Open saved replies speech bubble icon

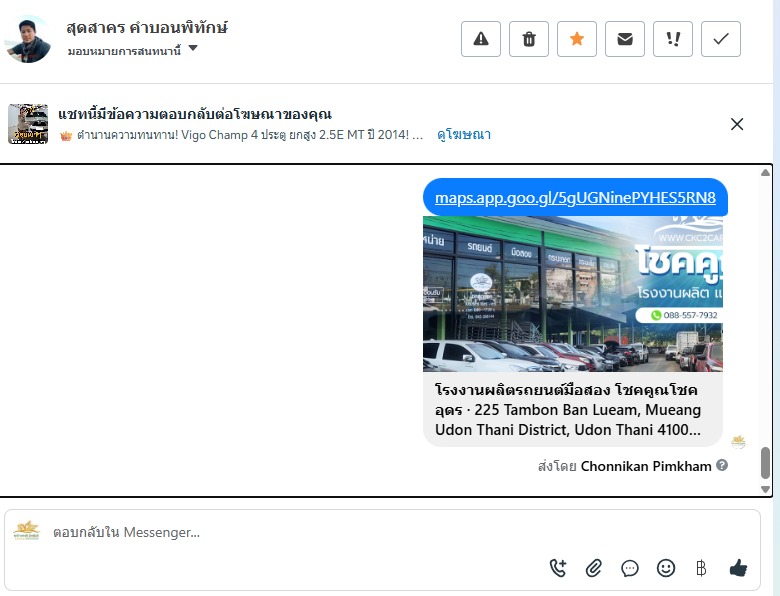(x=630, y=568)
